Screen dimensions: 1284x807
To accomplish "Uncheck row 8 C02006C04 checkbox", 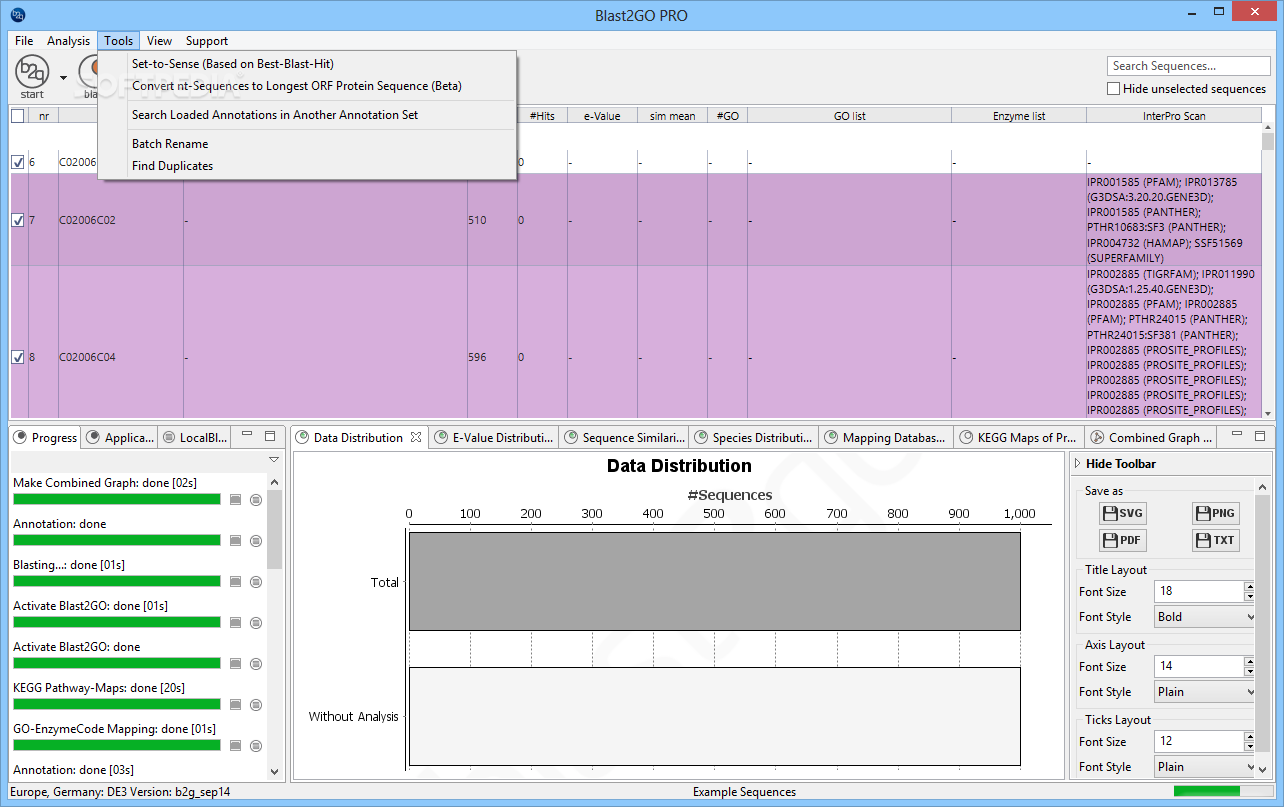I will click(x=17, y=357).
